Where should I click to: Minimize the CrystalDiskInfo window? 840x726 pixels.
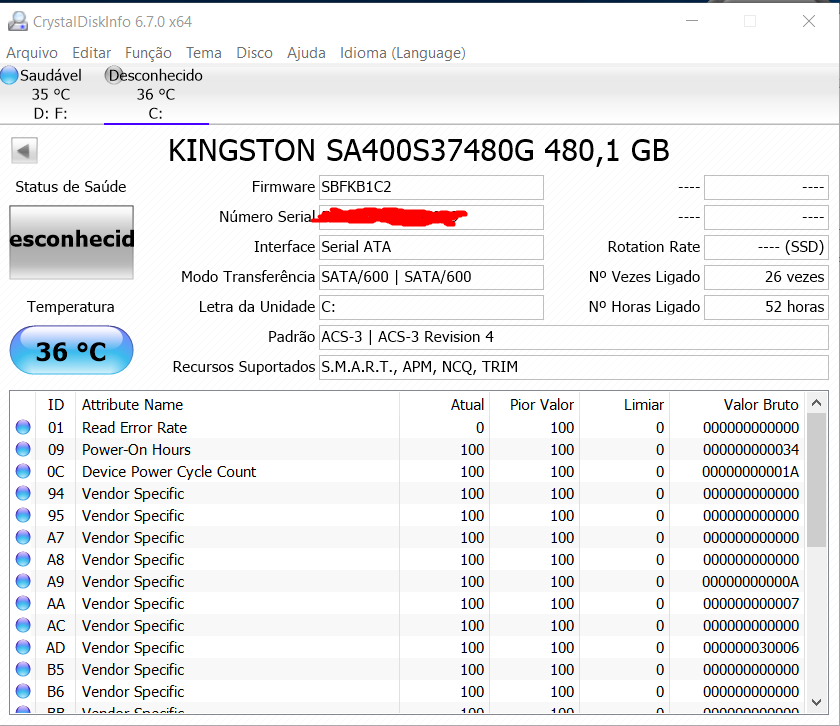click(692, 21)
